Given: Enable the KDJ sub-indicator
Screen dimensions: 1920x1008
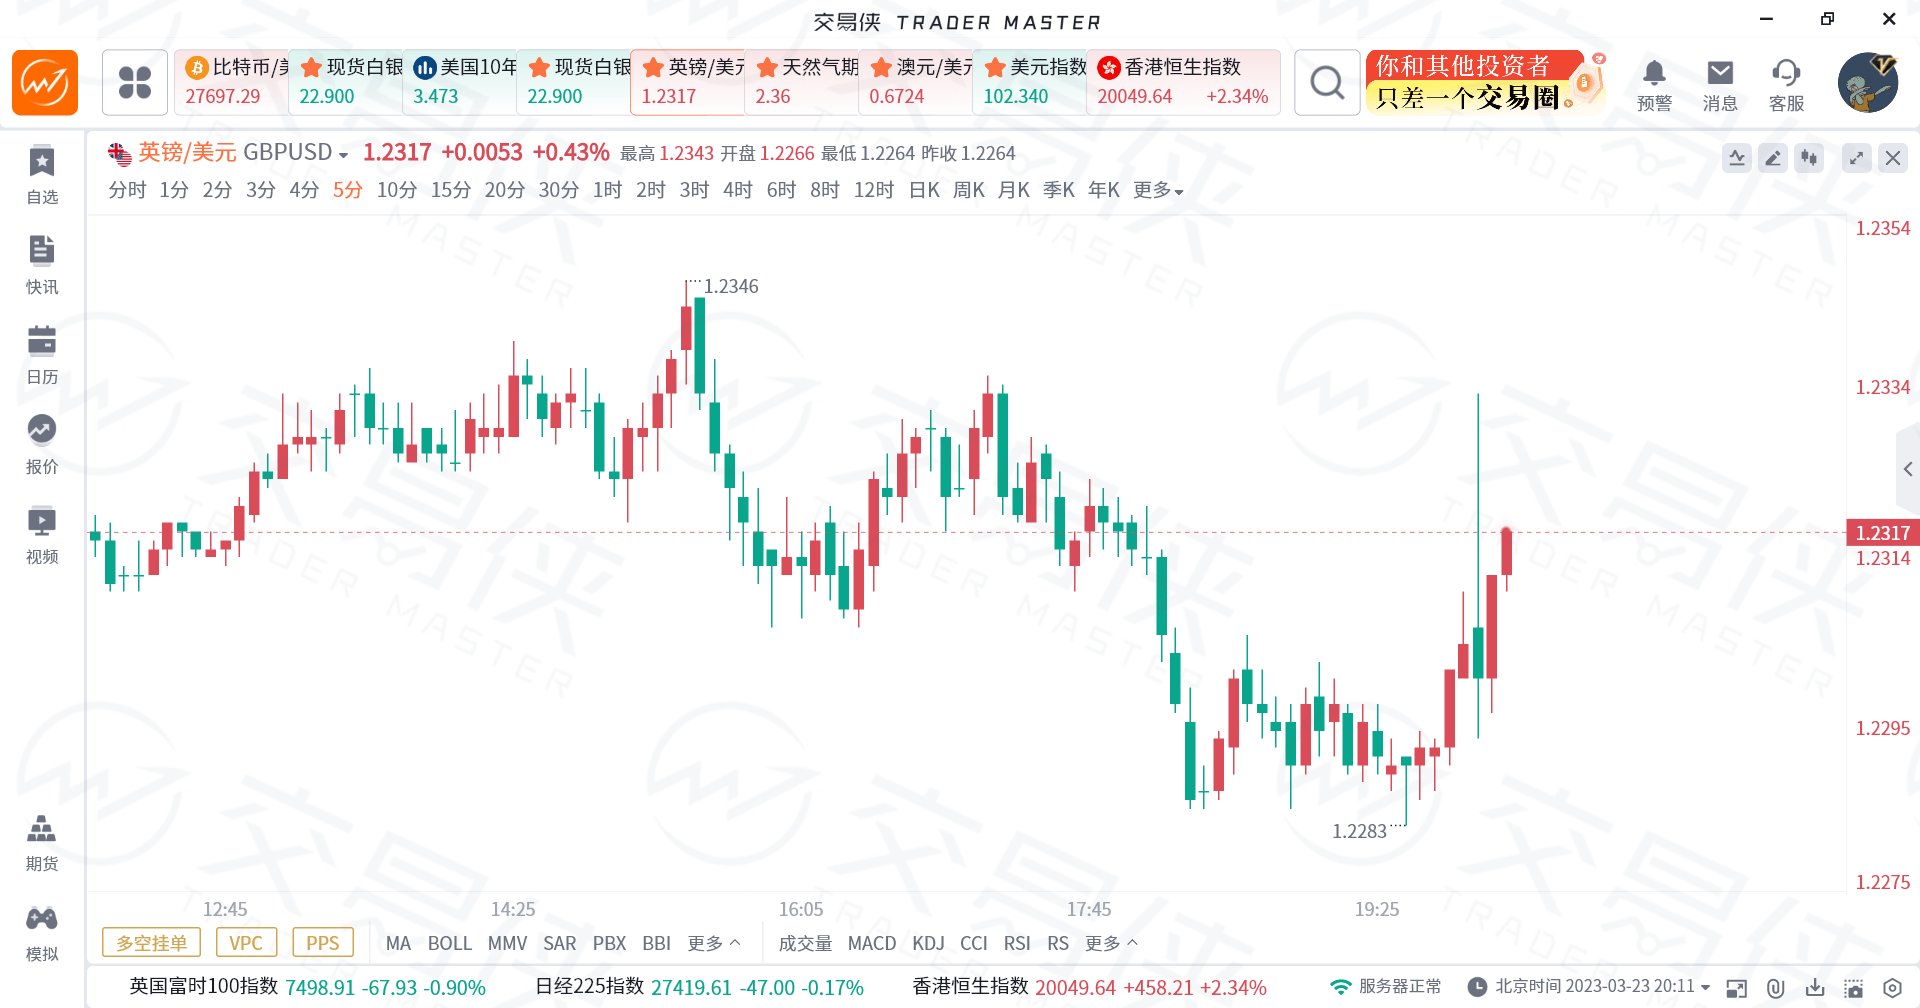Looking at the screenshot, I should (928, 943).
